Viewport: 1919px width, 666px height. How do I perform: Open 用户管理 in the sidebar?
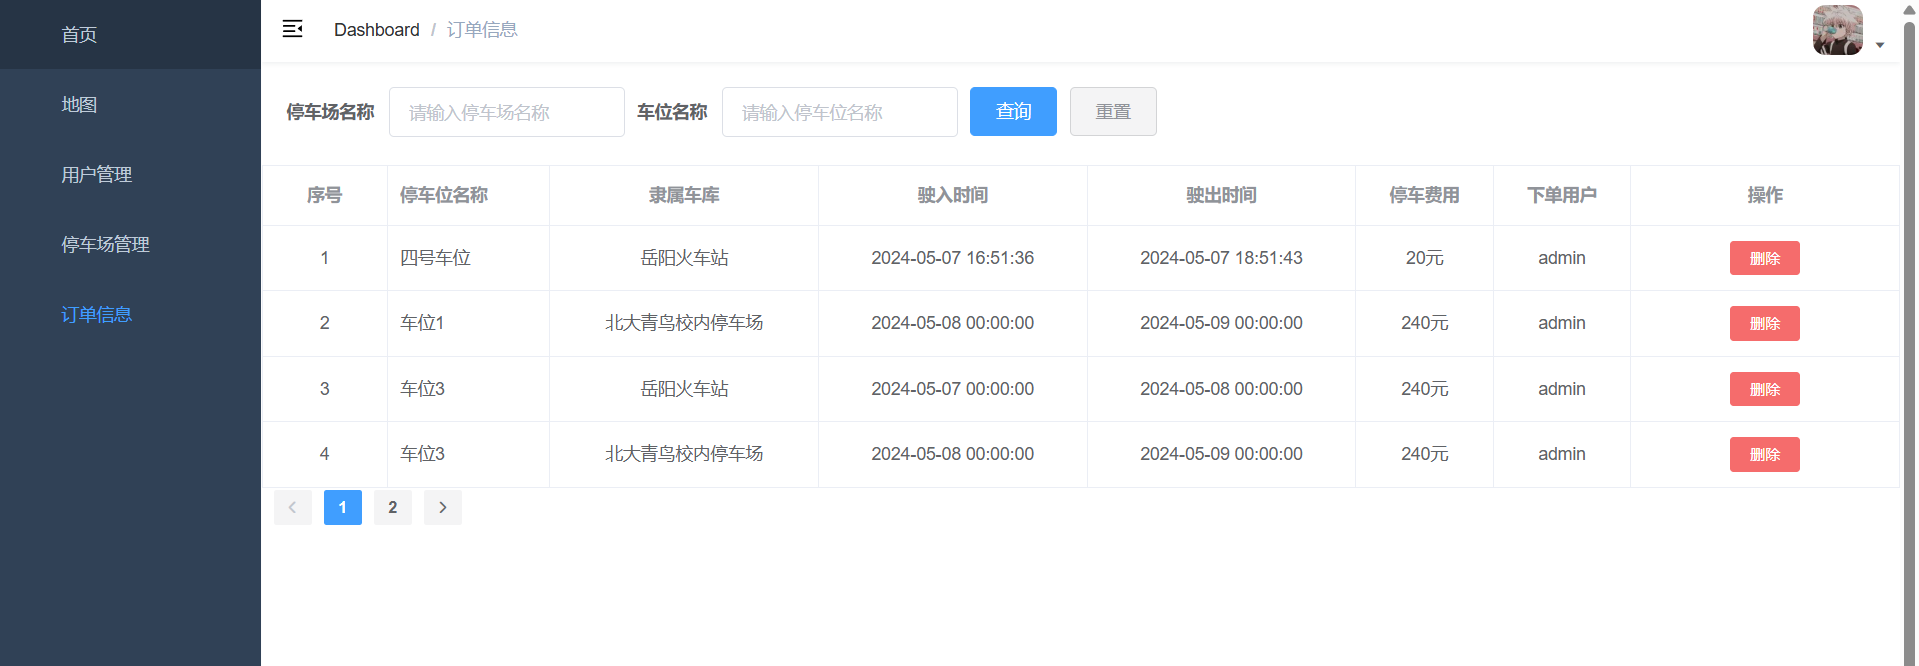130,174
